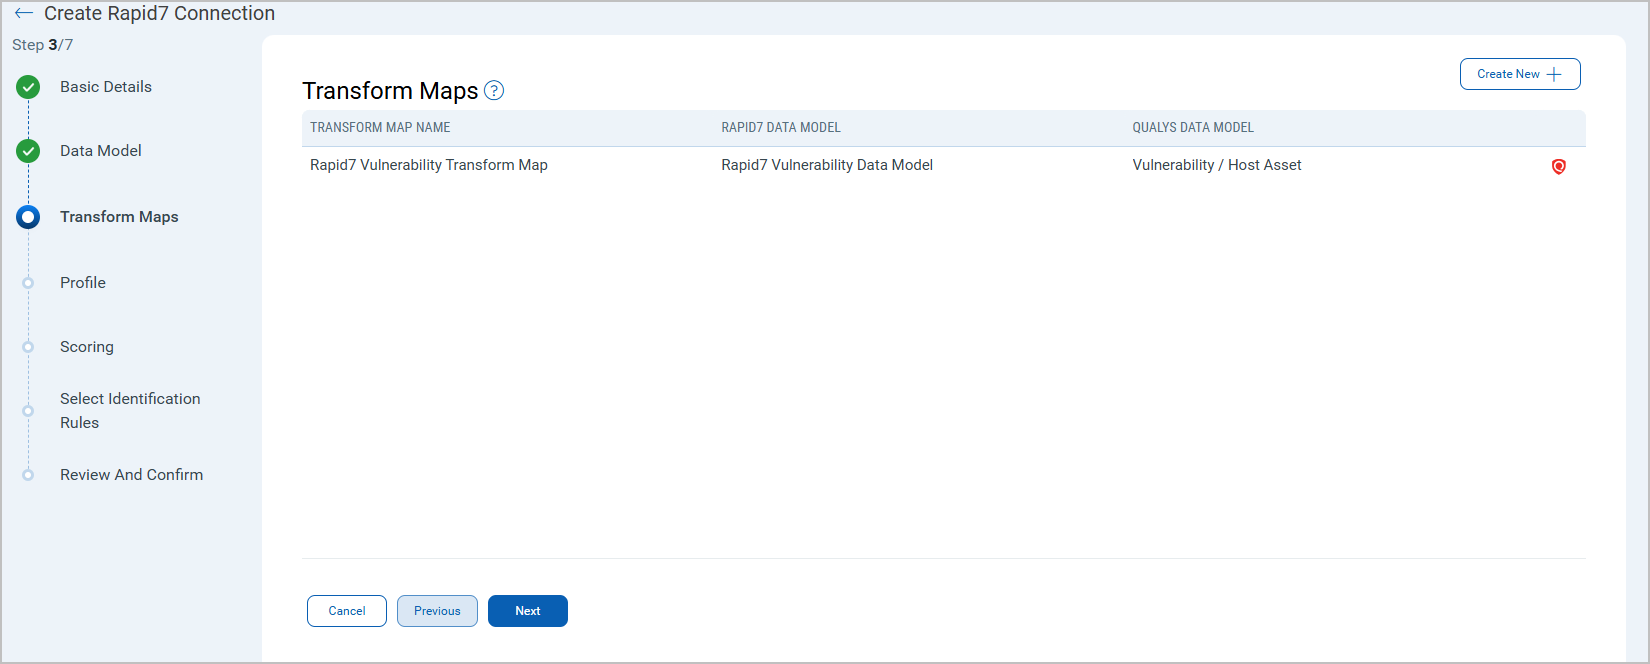
Task: Click the Scoring step circle marker
Action: [x=28, y=347]
